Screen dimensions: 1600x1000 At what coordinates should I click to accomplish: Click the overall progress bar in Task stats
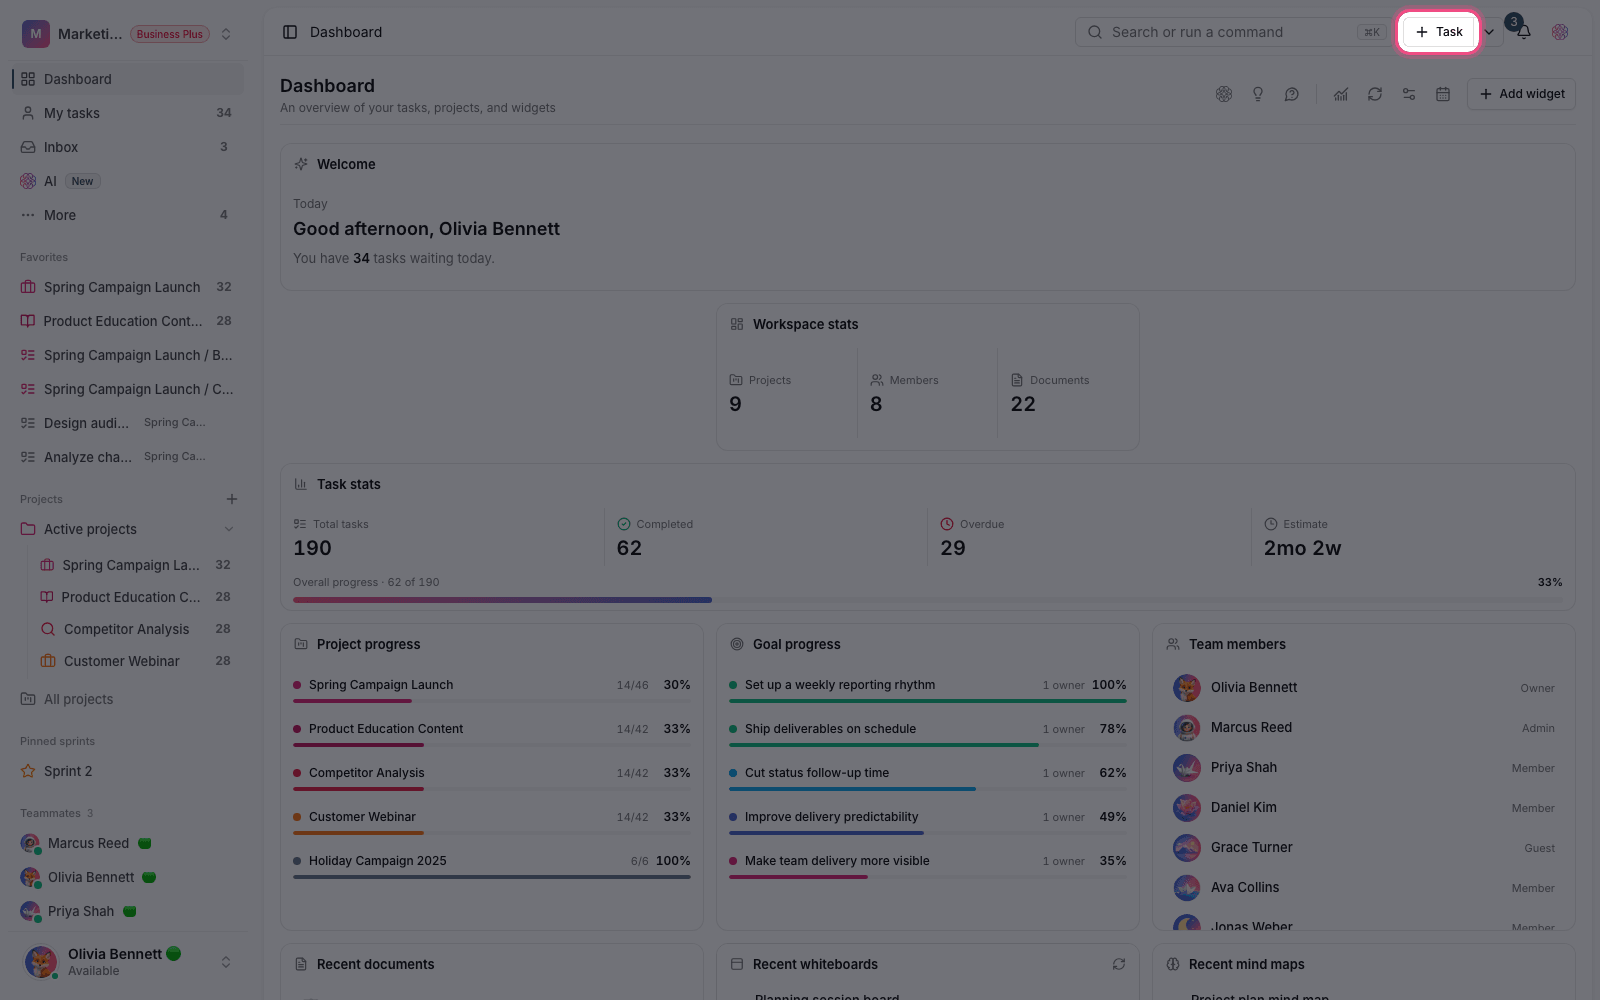(x=928, y=600)
